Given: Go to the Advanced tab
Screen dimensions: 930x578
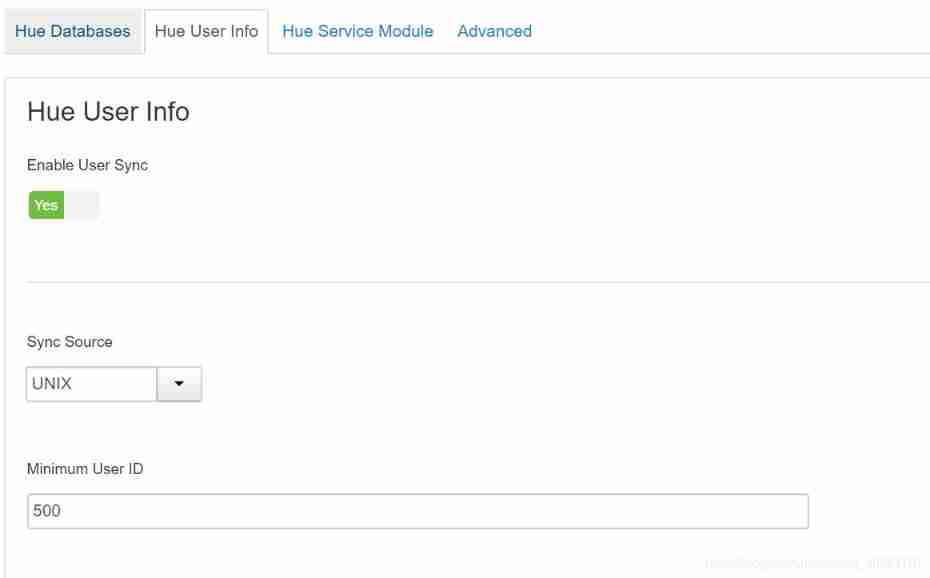Looking at the screenshot, I should [x=494, y=31].
